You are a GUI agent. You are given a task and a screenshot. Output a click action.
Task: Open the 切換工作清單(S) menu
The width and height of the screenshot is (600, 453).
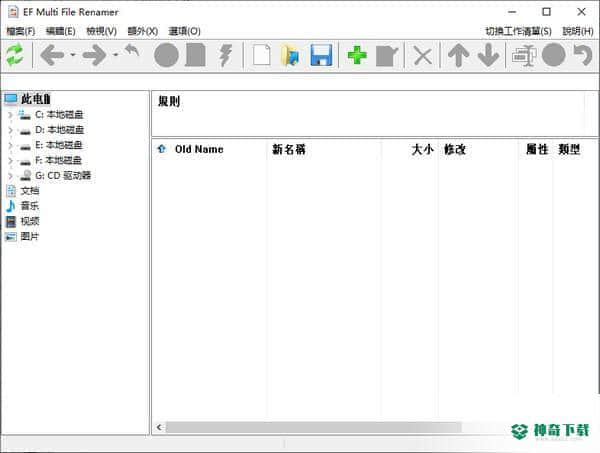518,31
